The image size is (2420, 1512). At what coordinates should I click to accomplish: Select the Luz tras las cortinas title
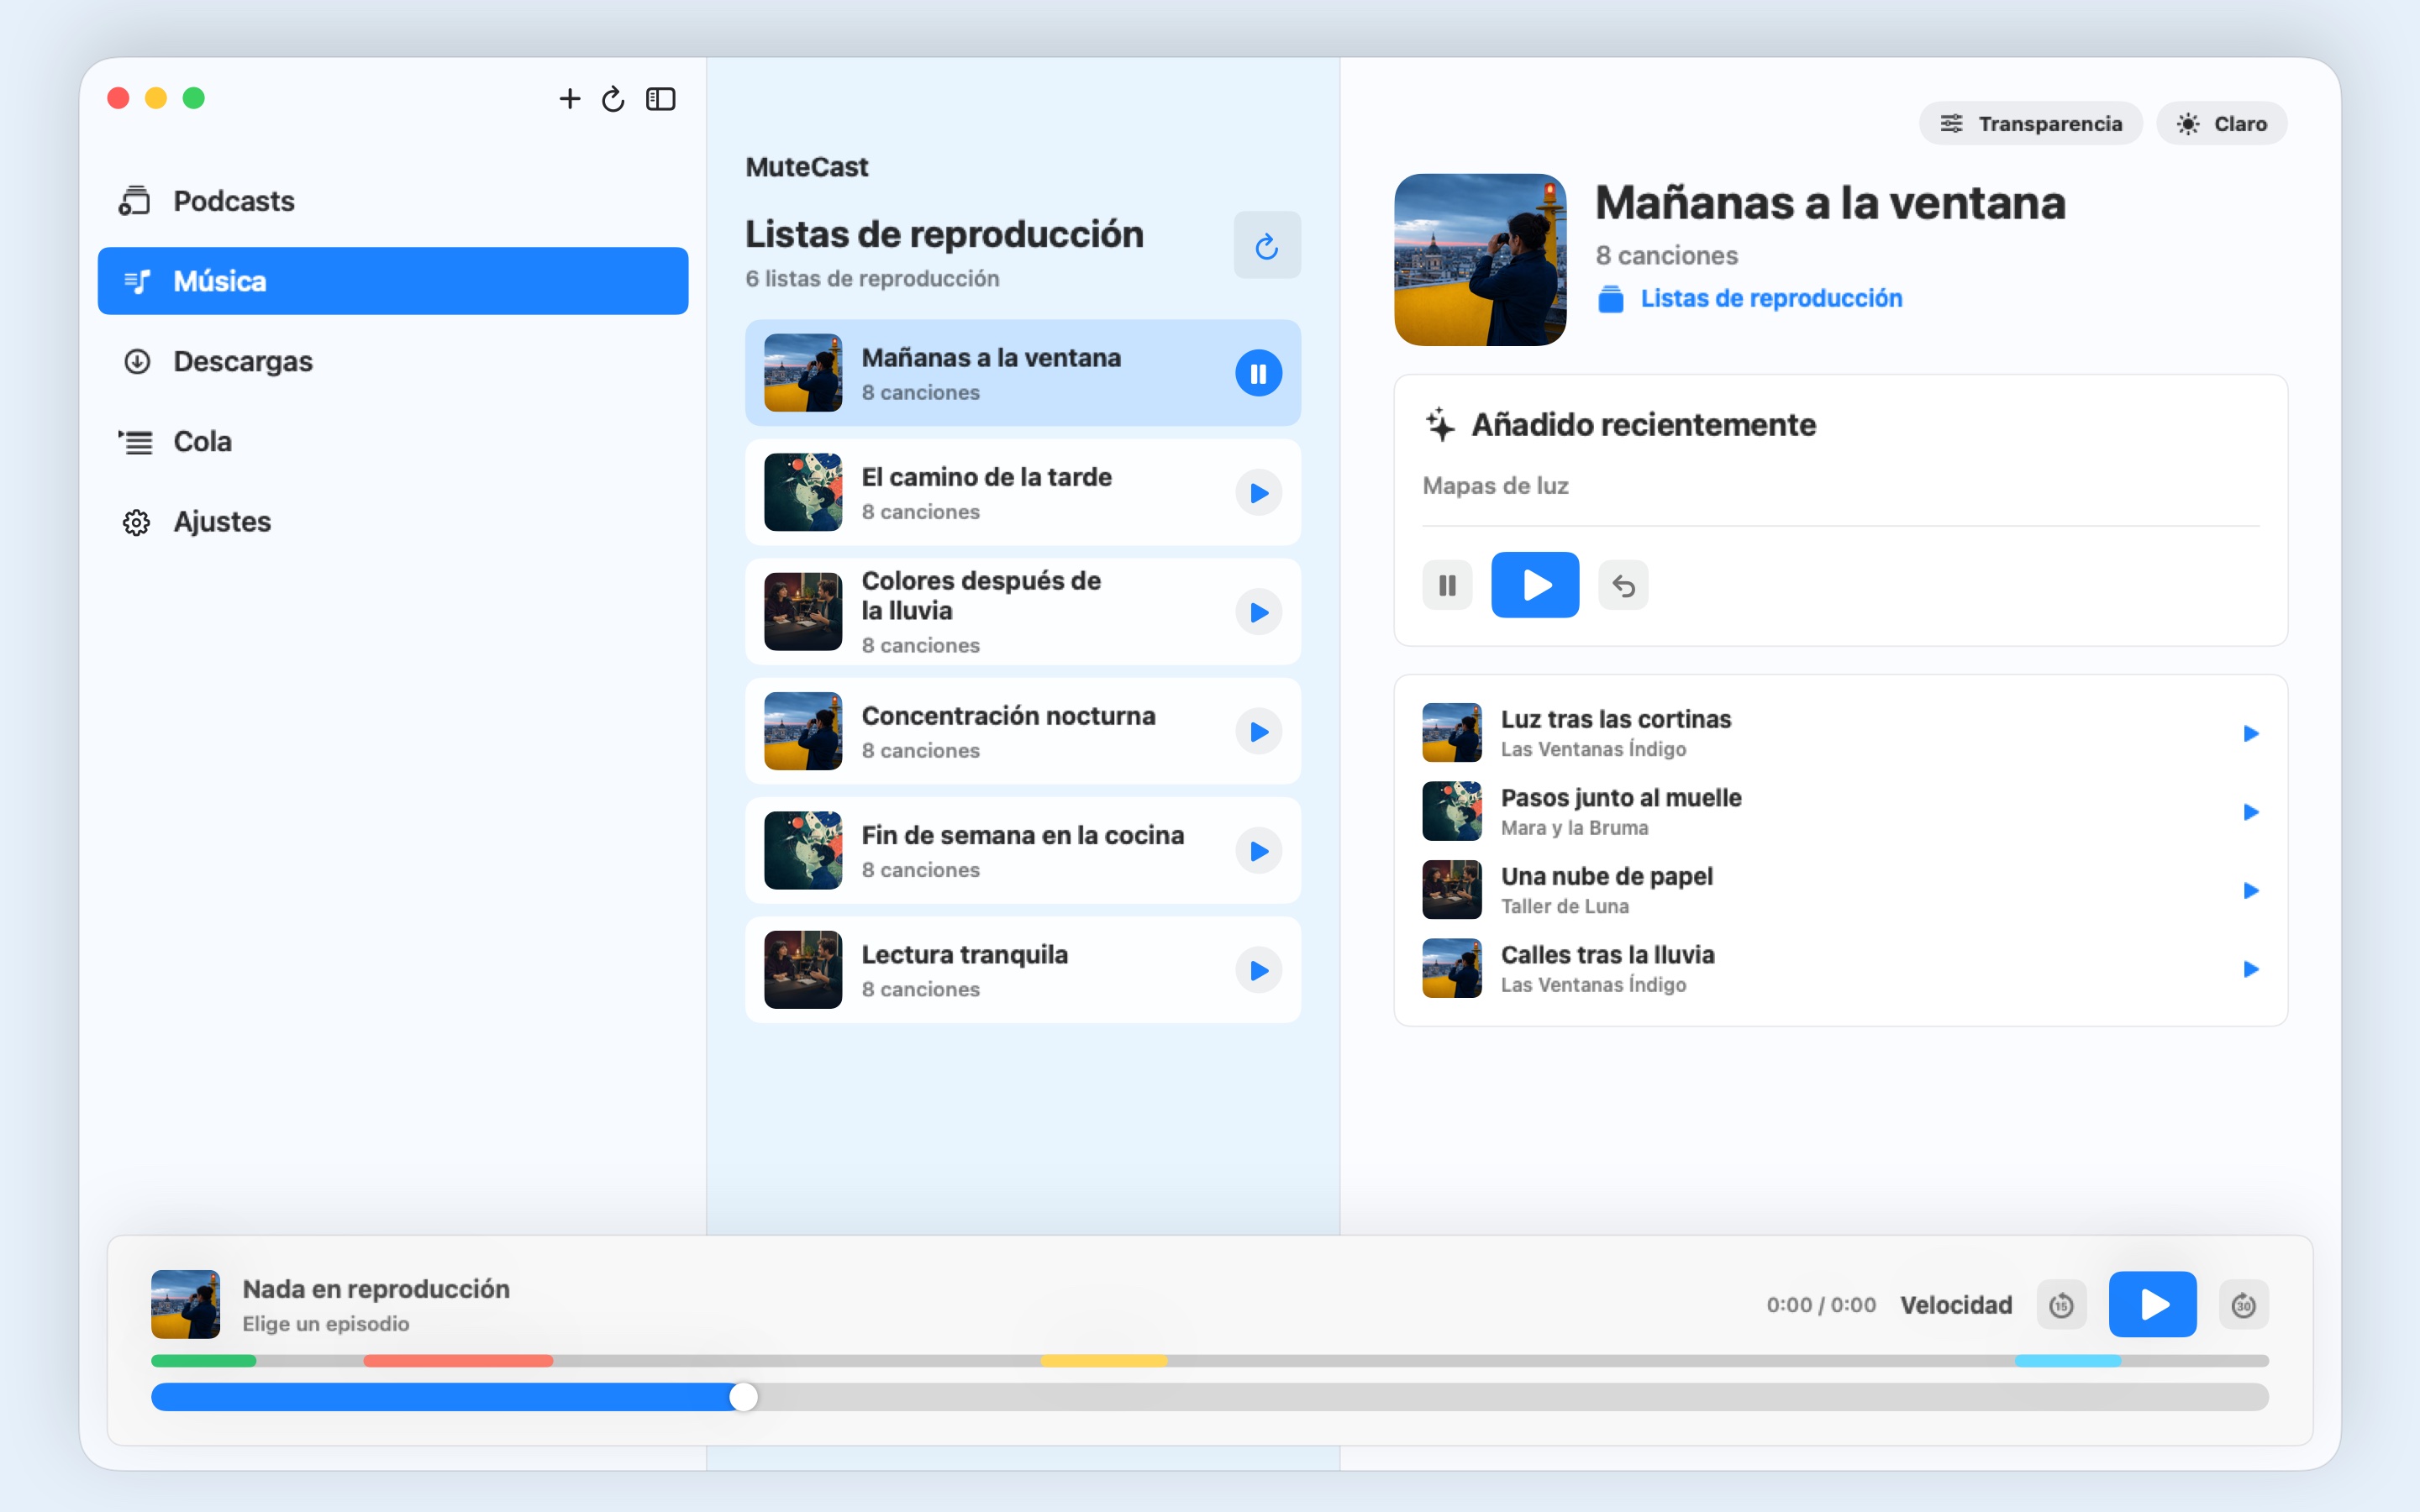tap(1615, 719)
